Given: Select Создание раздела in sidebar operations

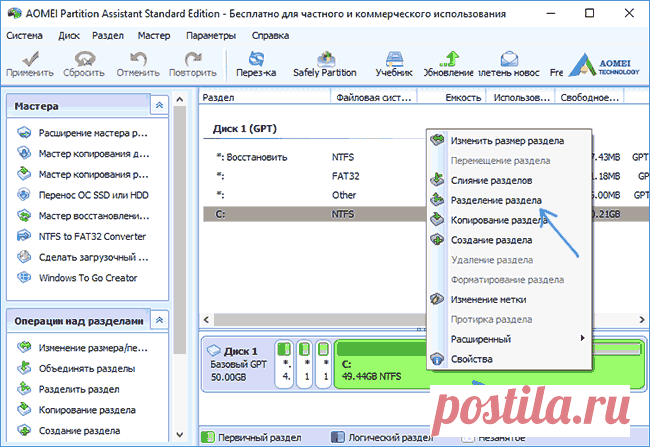Looking at the screenshot, I should coord(68,431).
